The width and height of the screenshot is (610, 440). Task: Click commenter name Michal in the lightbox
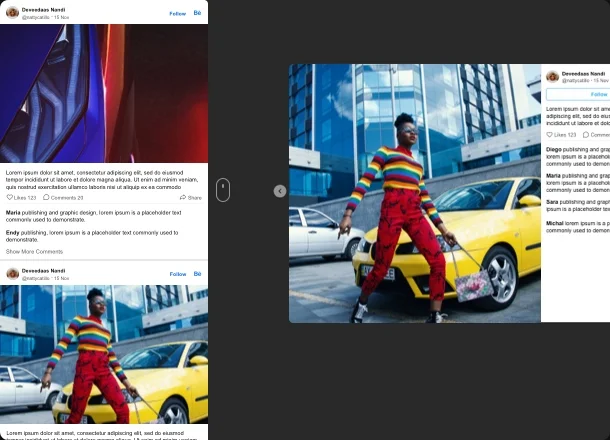pos(555,223)
